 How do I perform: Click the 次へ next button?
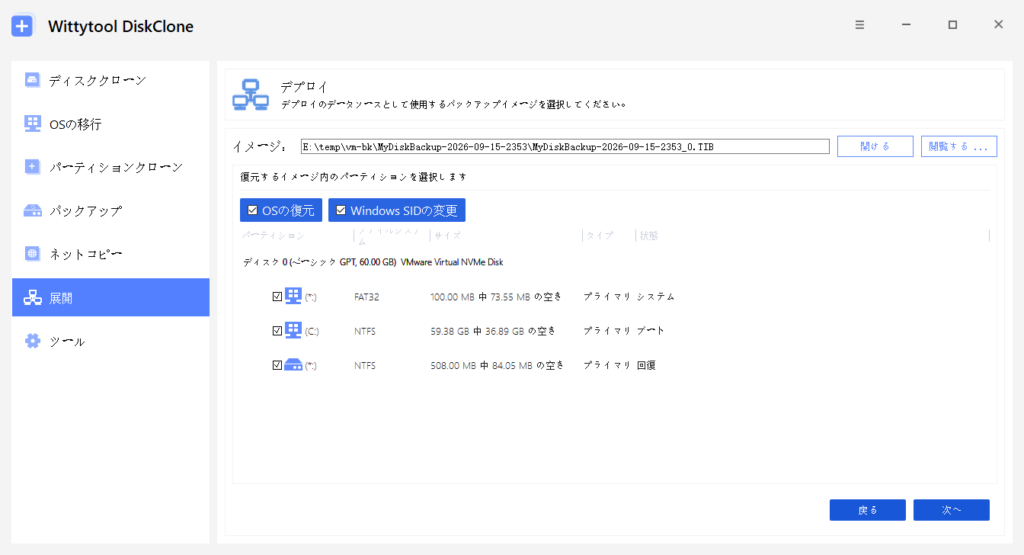tap(952, 510)
